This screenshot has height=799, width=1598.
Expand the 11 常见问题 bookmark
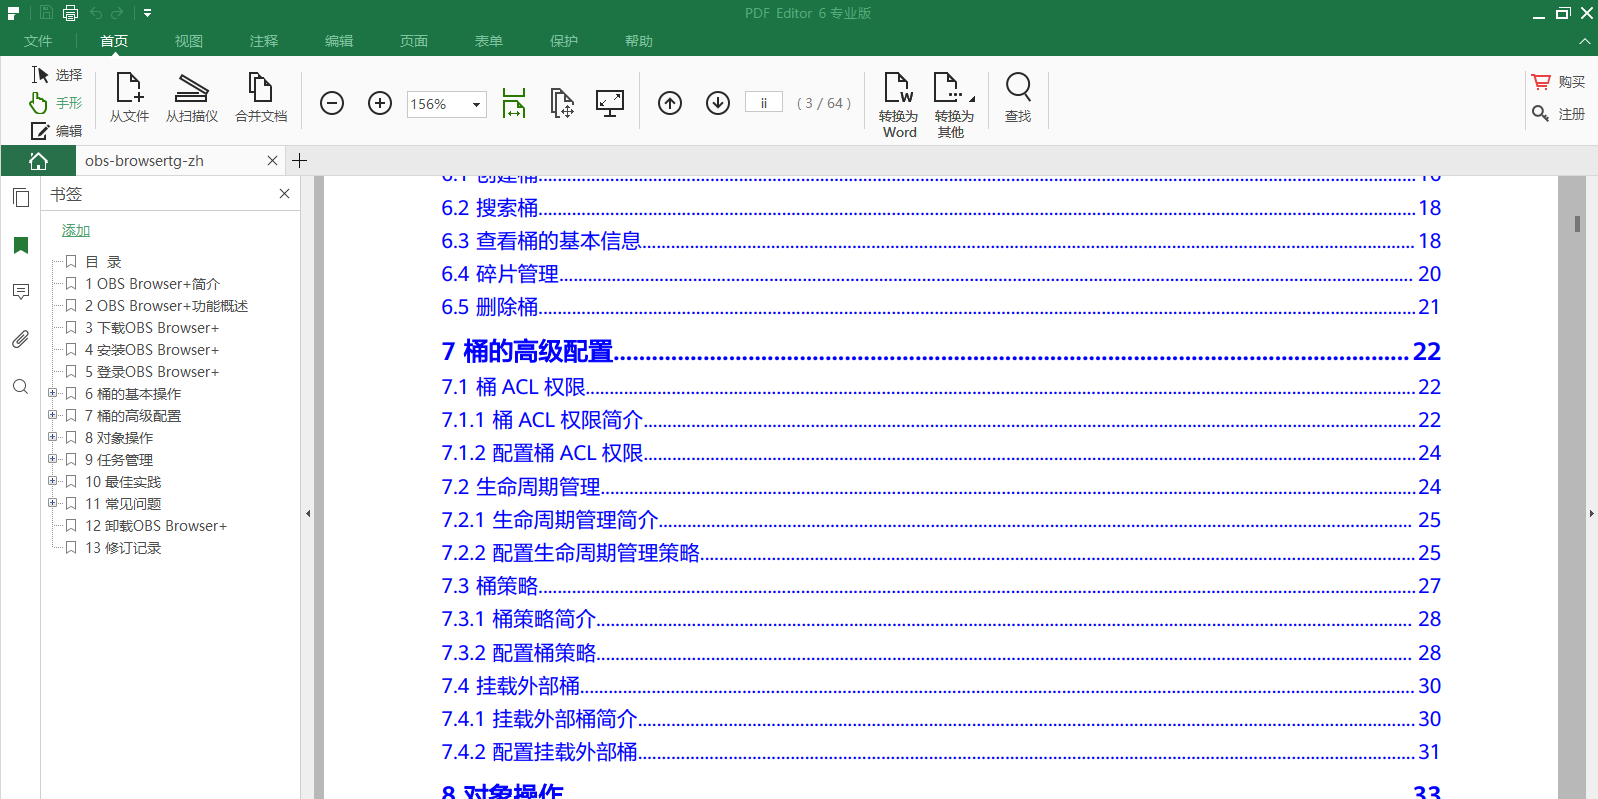[x=52, y=503]
